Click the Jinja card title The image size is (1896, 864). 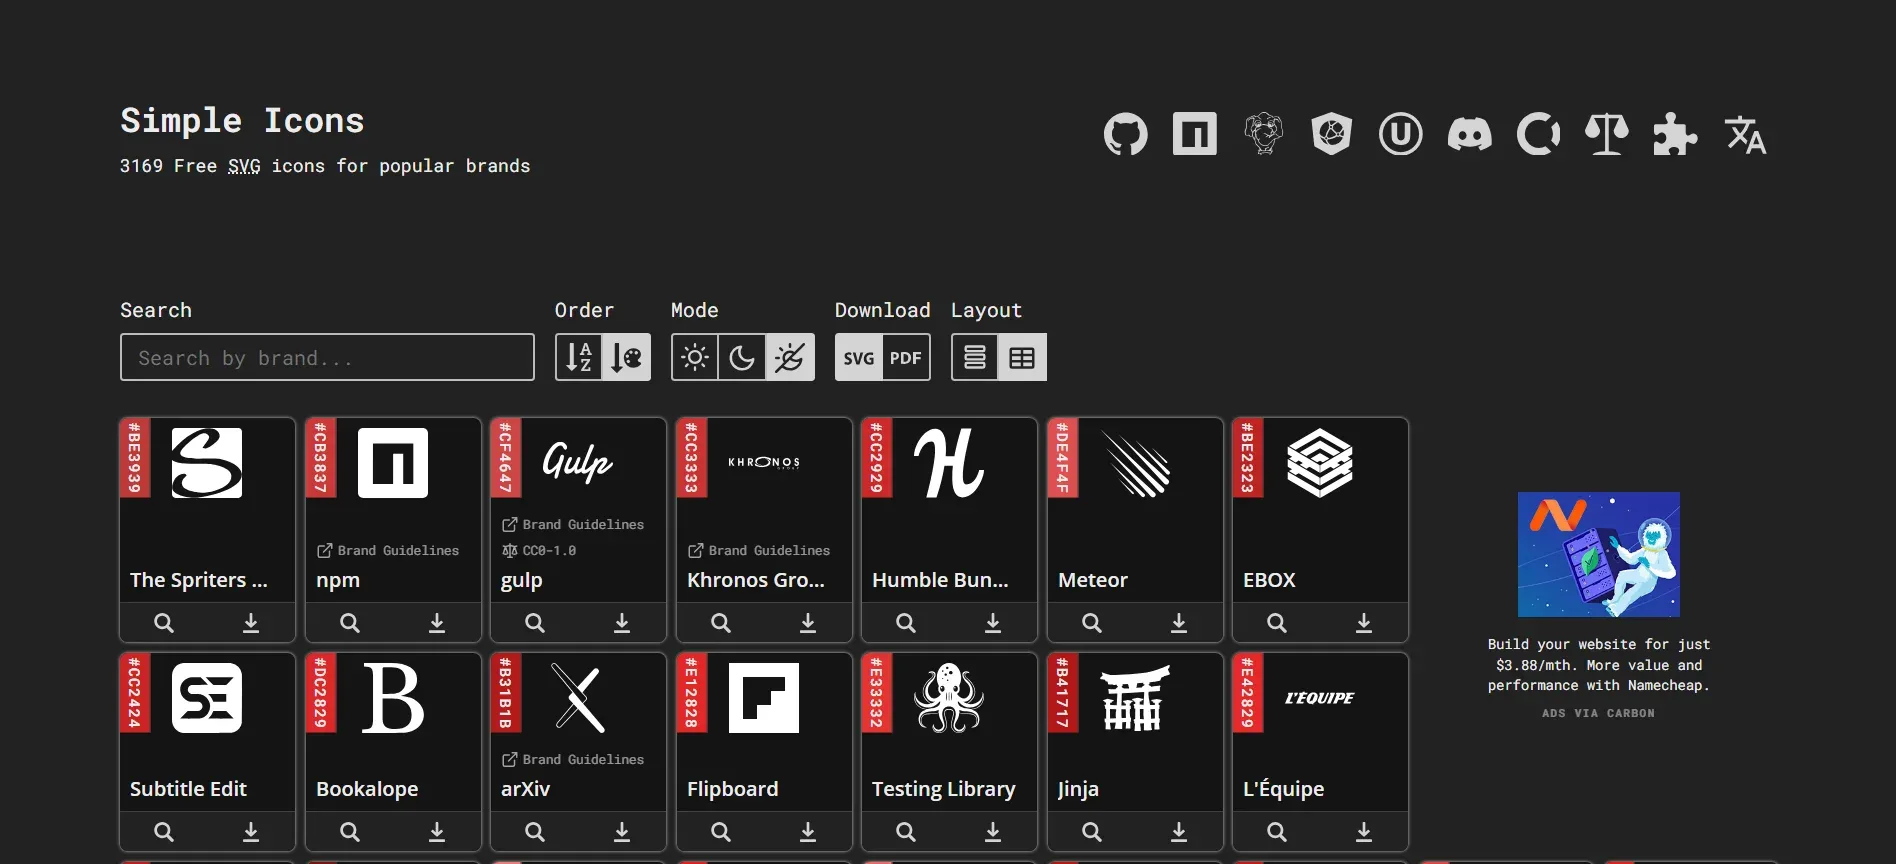1078,789
